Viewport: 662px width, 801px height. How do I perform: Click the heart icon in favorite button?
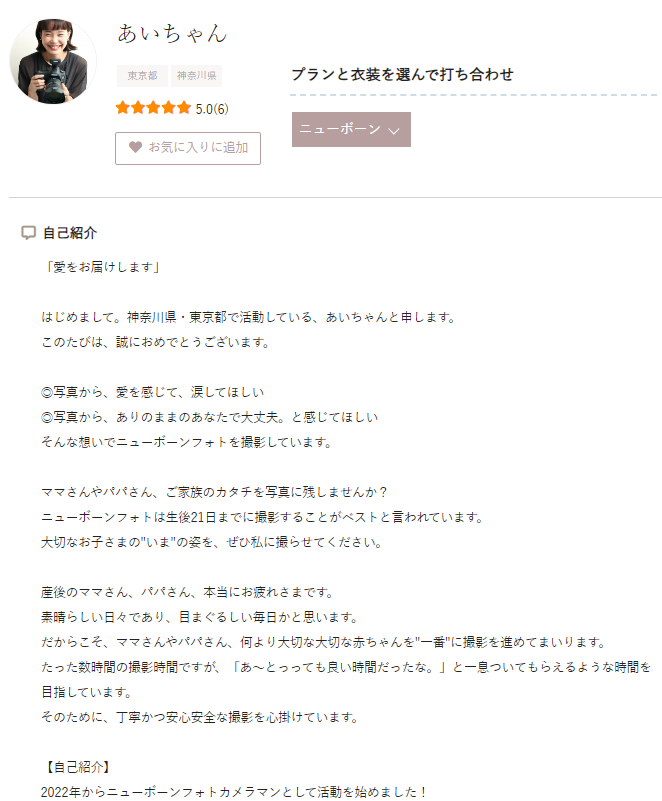coord(135,147)
